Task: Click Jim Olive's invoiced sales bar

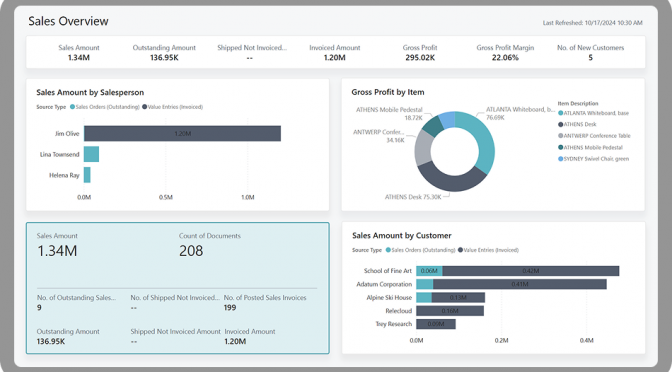Action: (x=183, y=133)
